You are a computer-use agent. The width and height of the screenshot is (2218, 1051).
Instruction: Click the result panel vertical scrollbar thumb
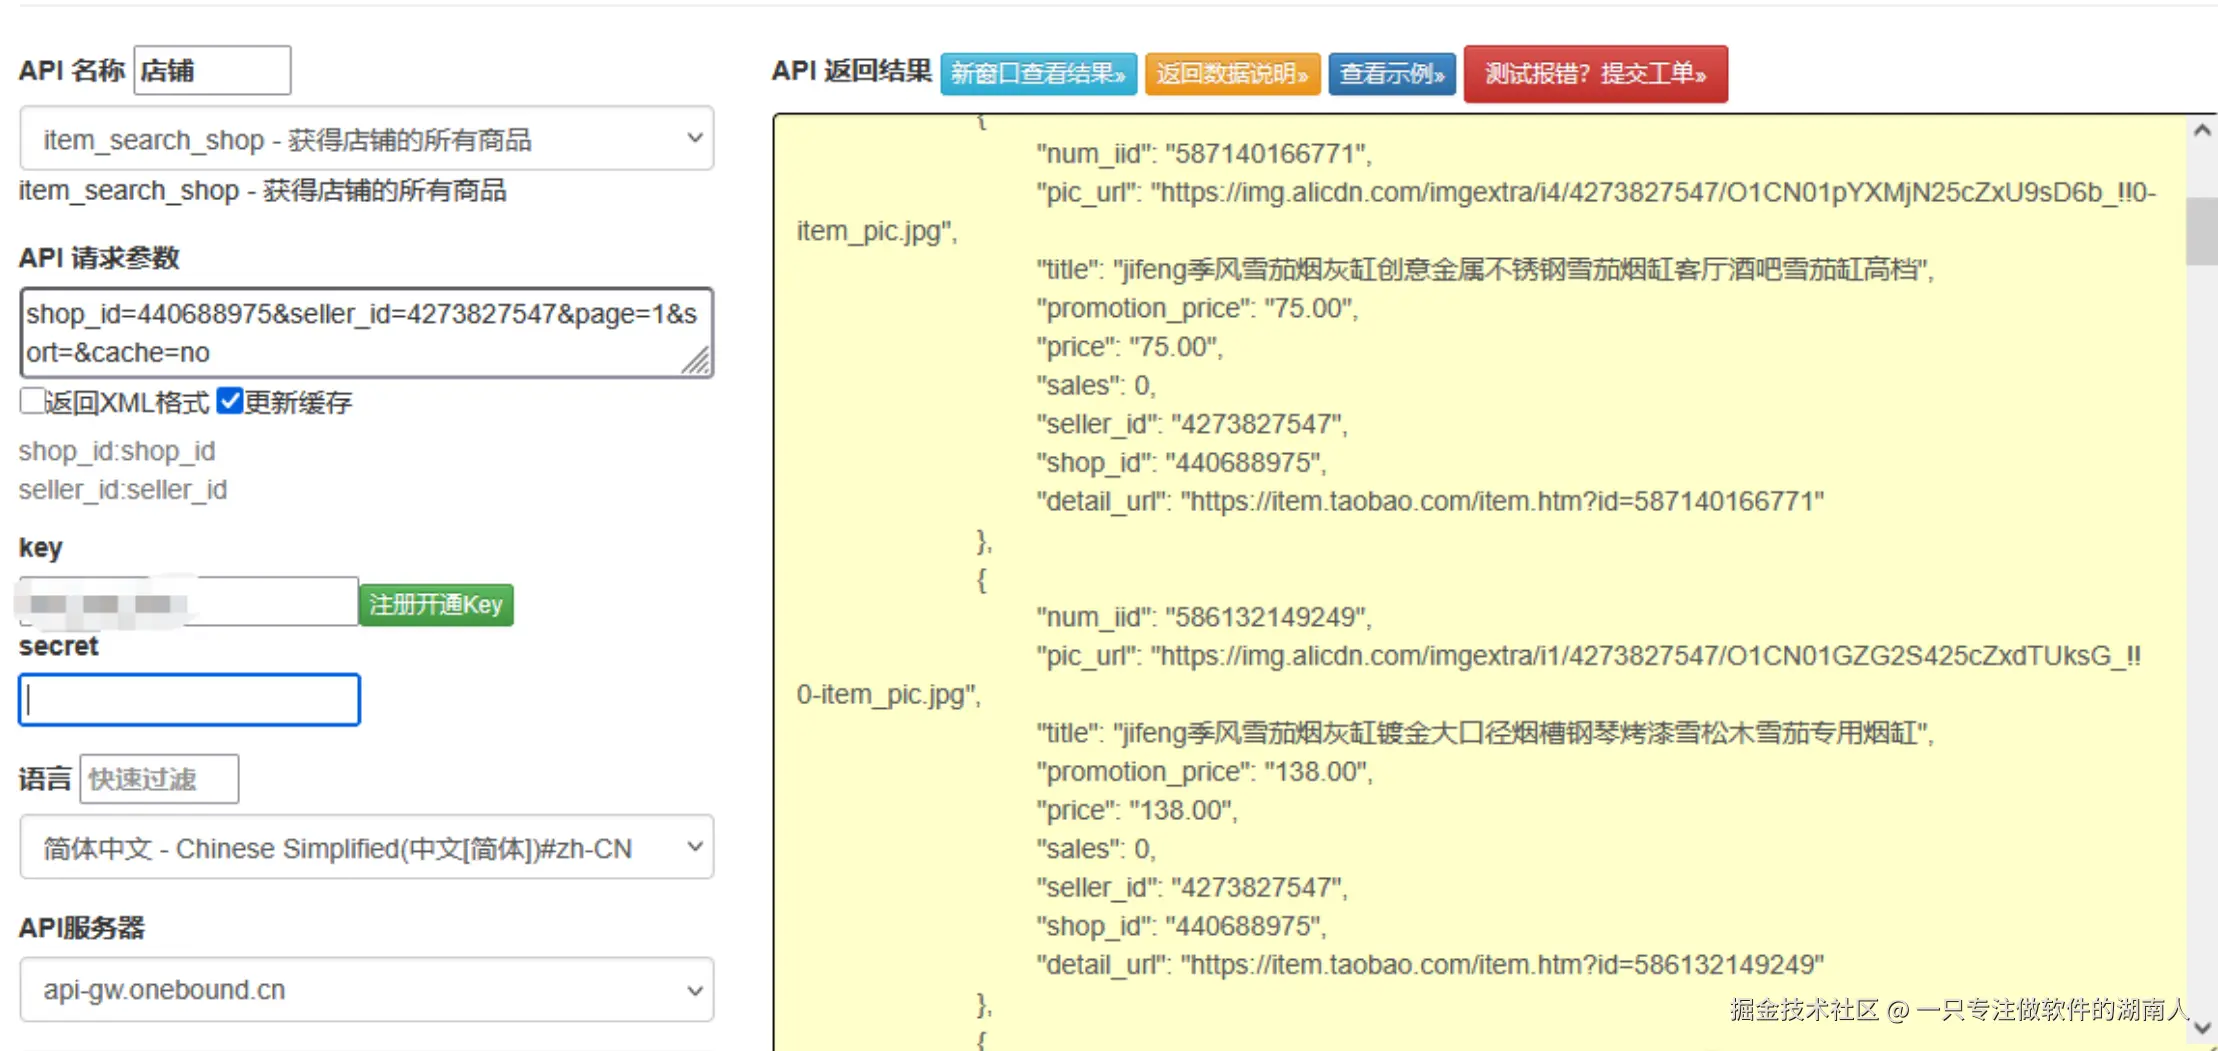pos(2201,231)
